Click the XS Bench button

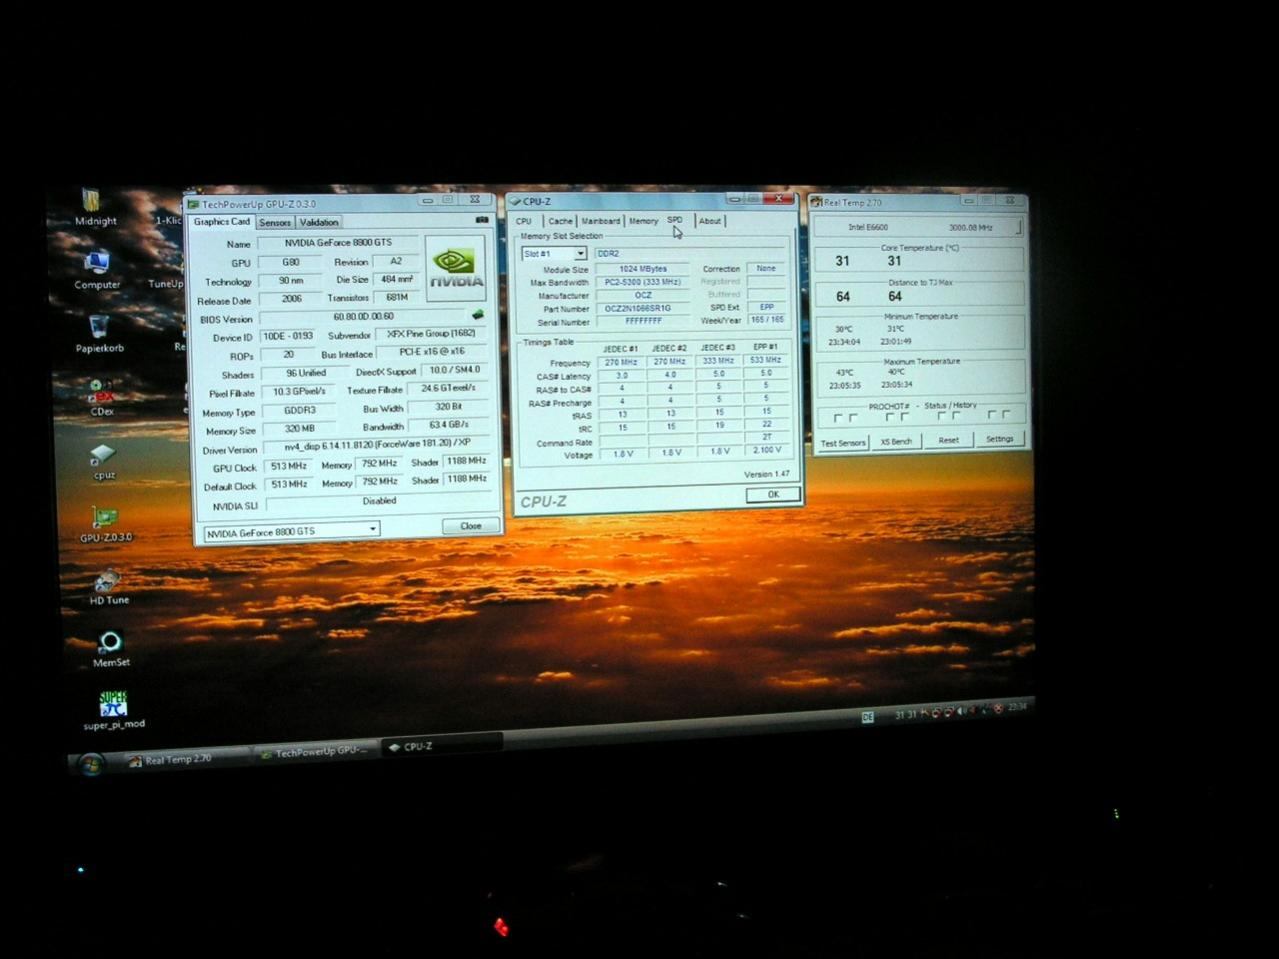pos(896,441)
